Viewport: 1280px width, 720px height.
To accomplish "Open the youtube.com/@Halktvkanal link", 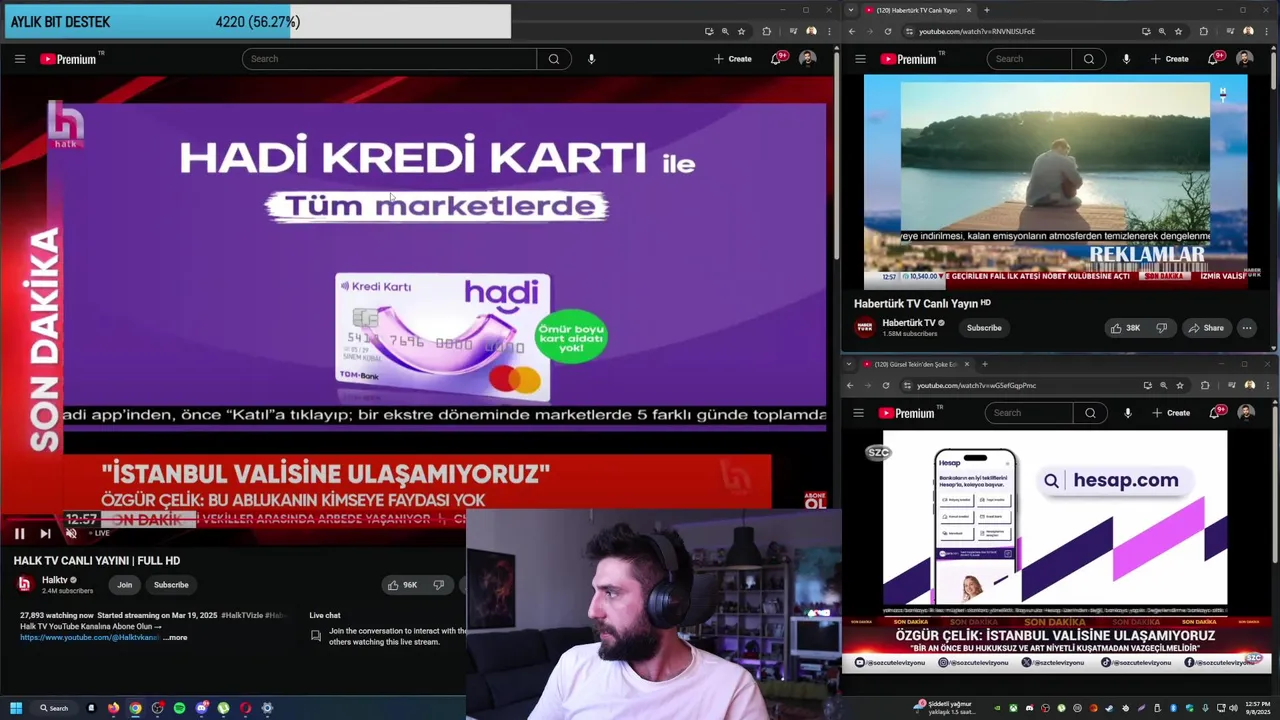I will (x=90, y=637).
